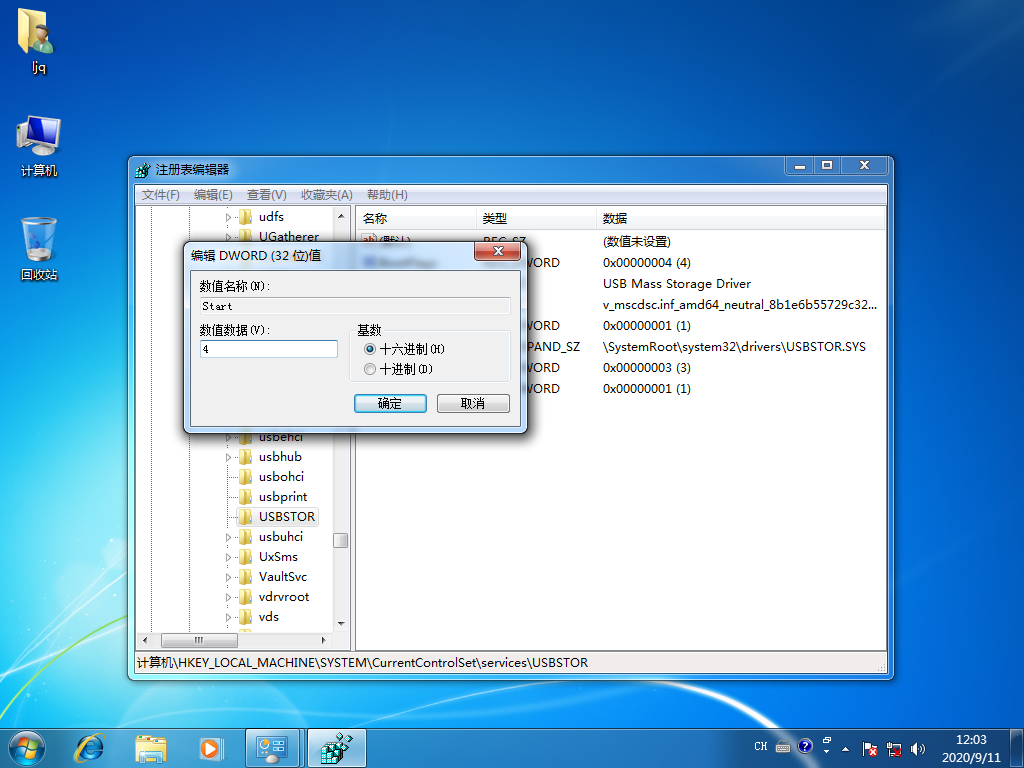Screen dimensions: 1024x768
Task: Select the 十六进制 (hexadecimal) radio button
Action: tap(370, 348)
